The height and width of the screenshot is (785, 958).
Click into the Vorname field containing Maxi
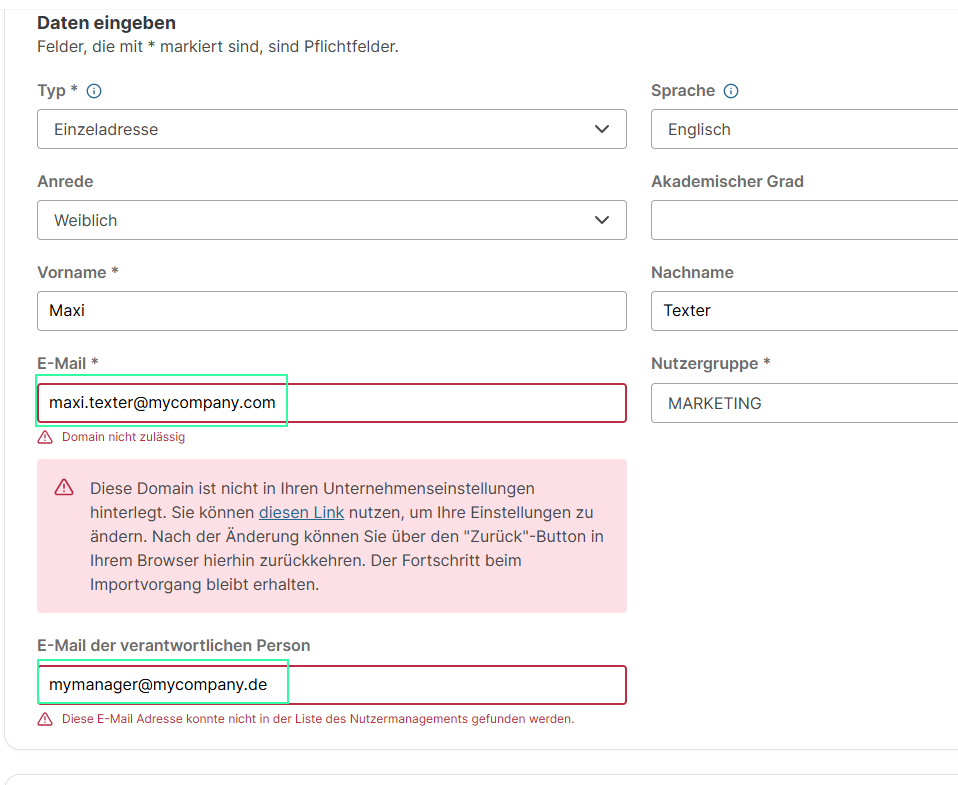[x=331, y=311]
